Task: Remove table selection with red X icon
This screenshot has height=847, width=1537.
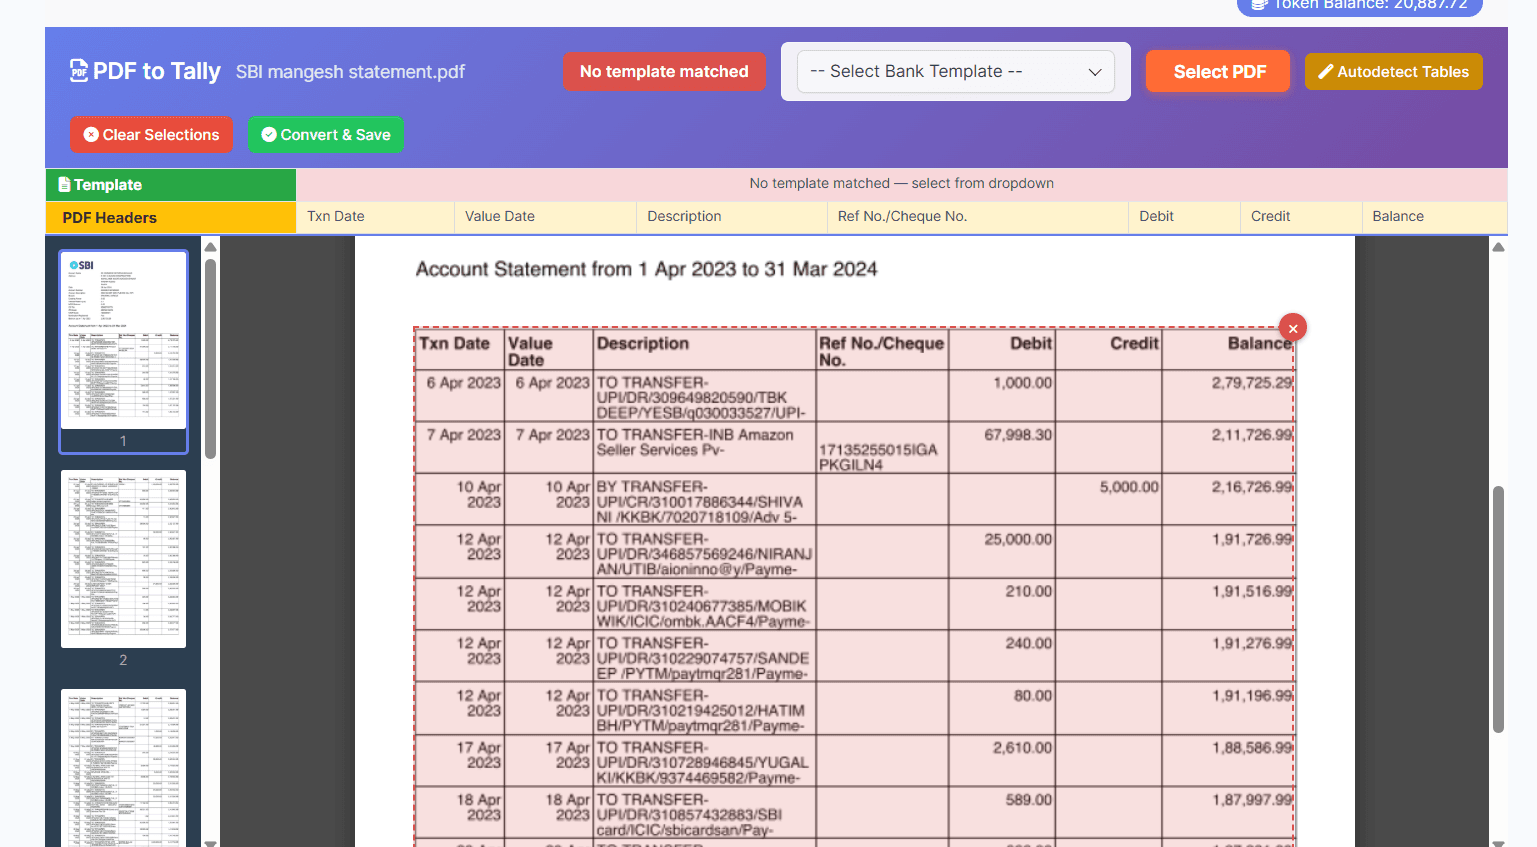Action: click(x=1292, y=328)
